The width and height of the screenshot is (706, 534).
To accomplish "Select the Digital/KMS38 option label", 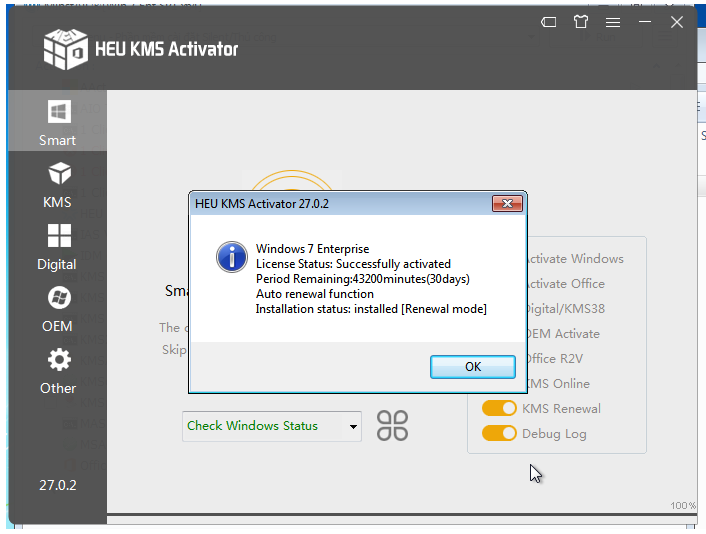I will [x=566, y=309].
